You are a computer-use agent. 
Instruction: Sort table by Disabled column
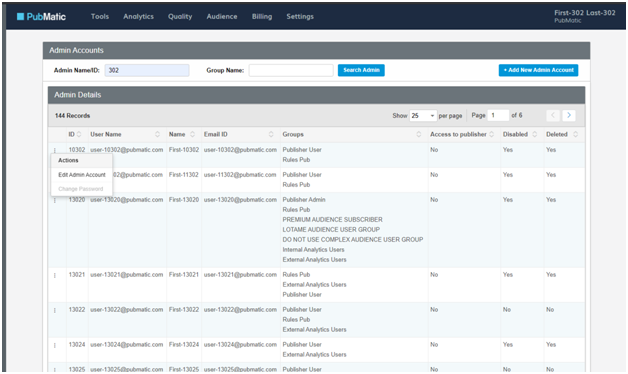pos(535,134)
